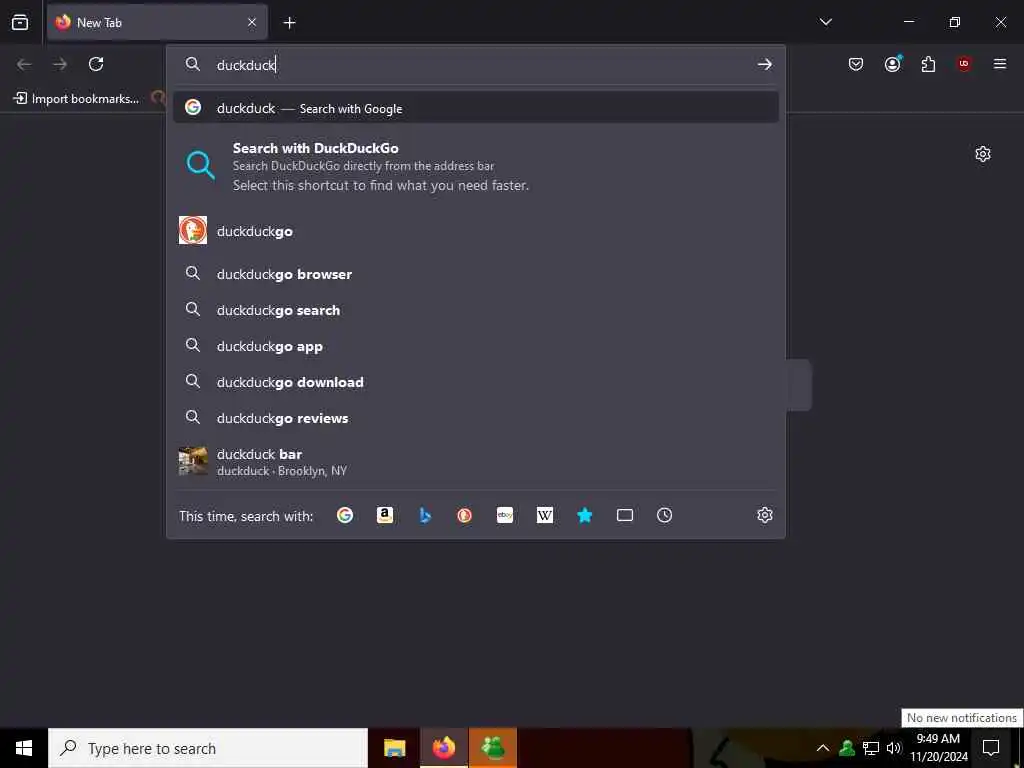Image resolution: width=1024 pixels, height=768 pixels.
Task: Select the 'duckduck bar' Brooklyn result
Action: click(x=475, y=461)
